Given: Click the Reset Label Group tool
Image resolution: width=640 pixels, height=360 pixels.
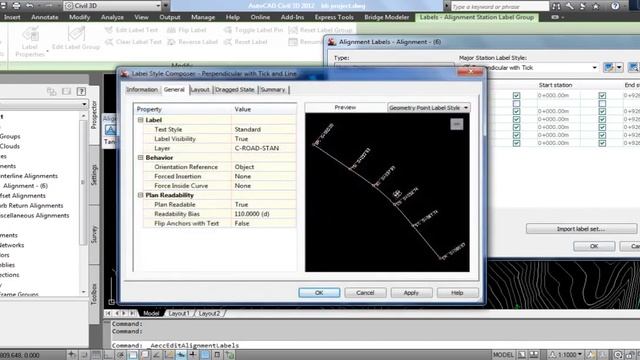Looking at the screenshot, I should coord(320,30).
